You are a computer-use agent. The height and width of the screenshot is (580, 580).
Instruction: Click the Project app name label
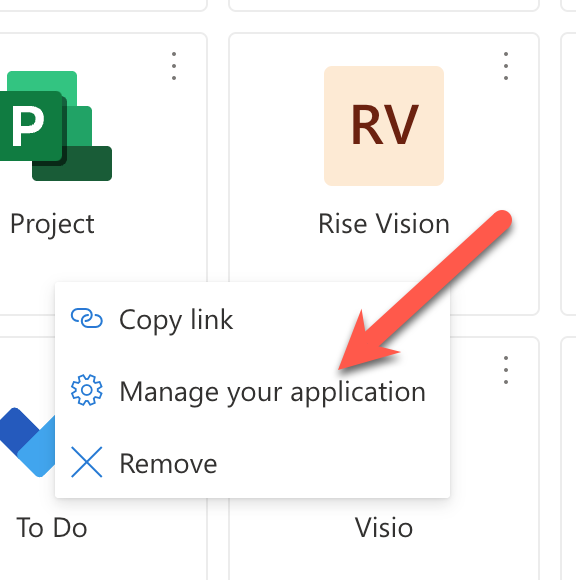coord(52,224)
